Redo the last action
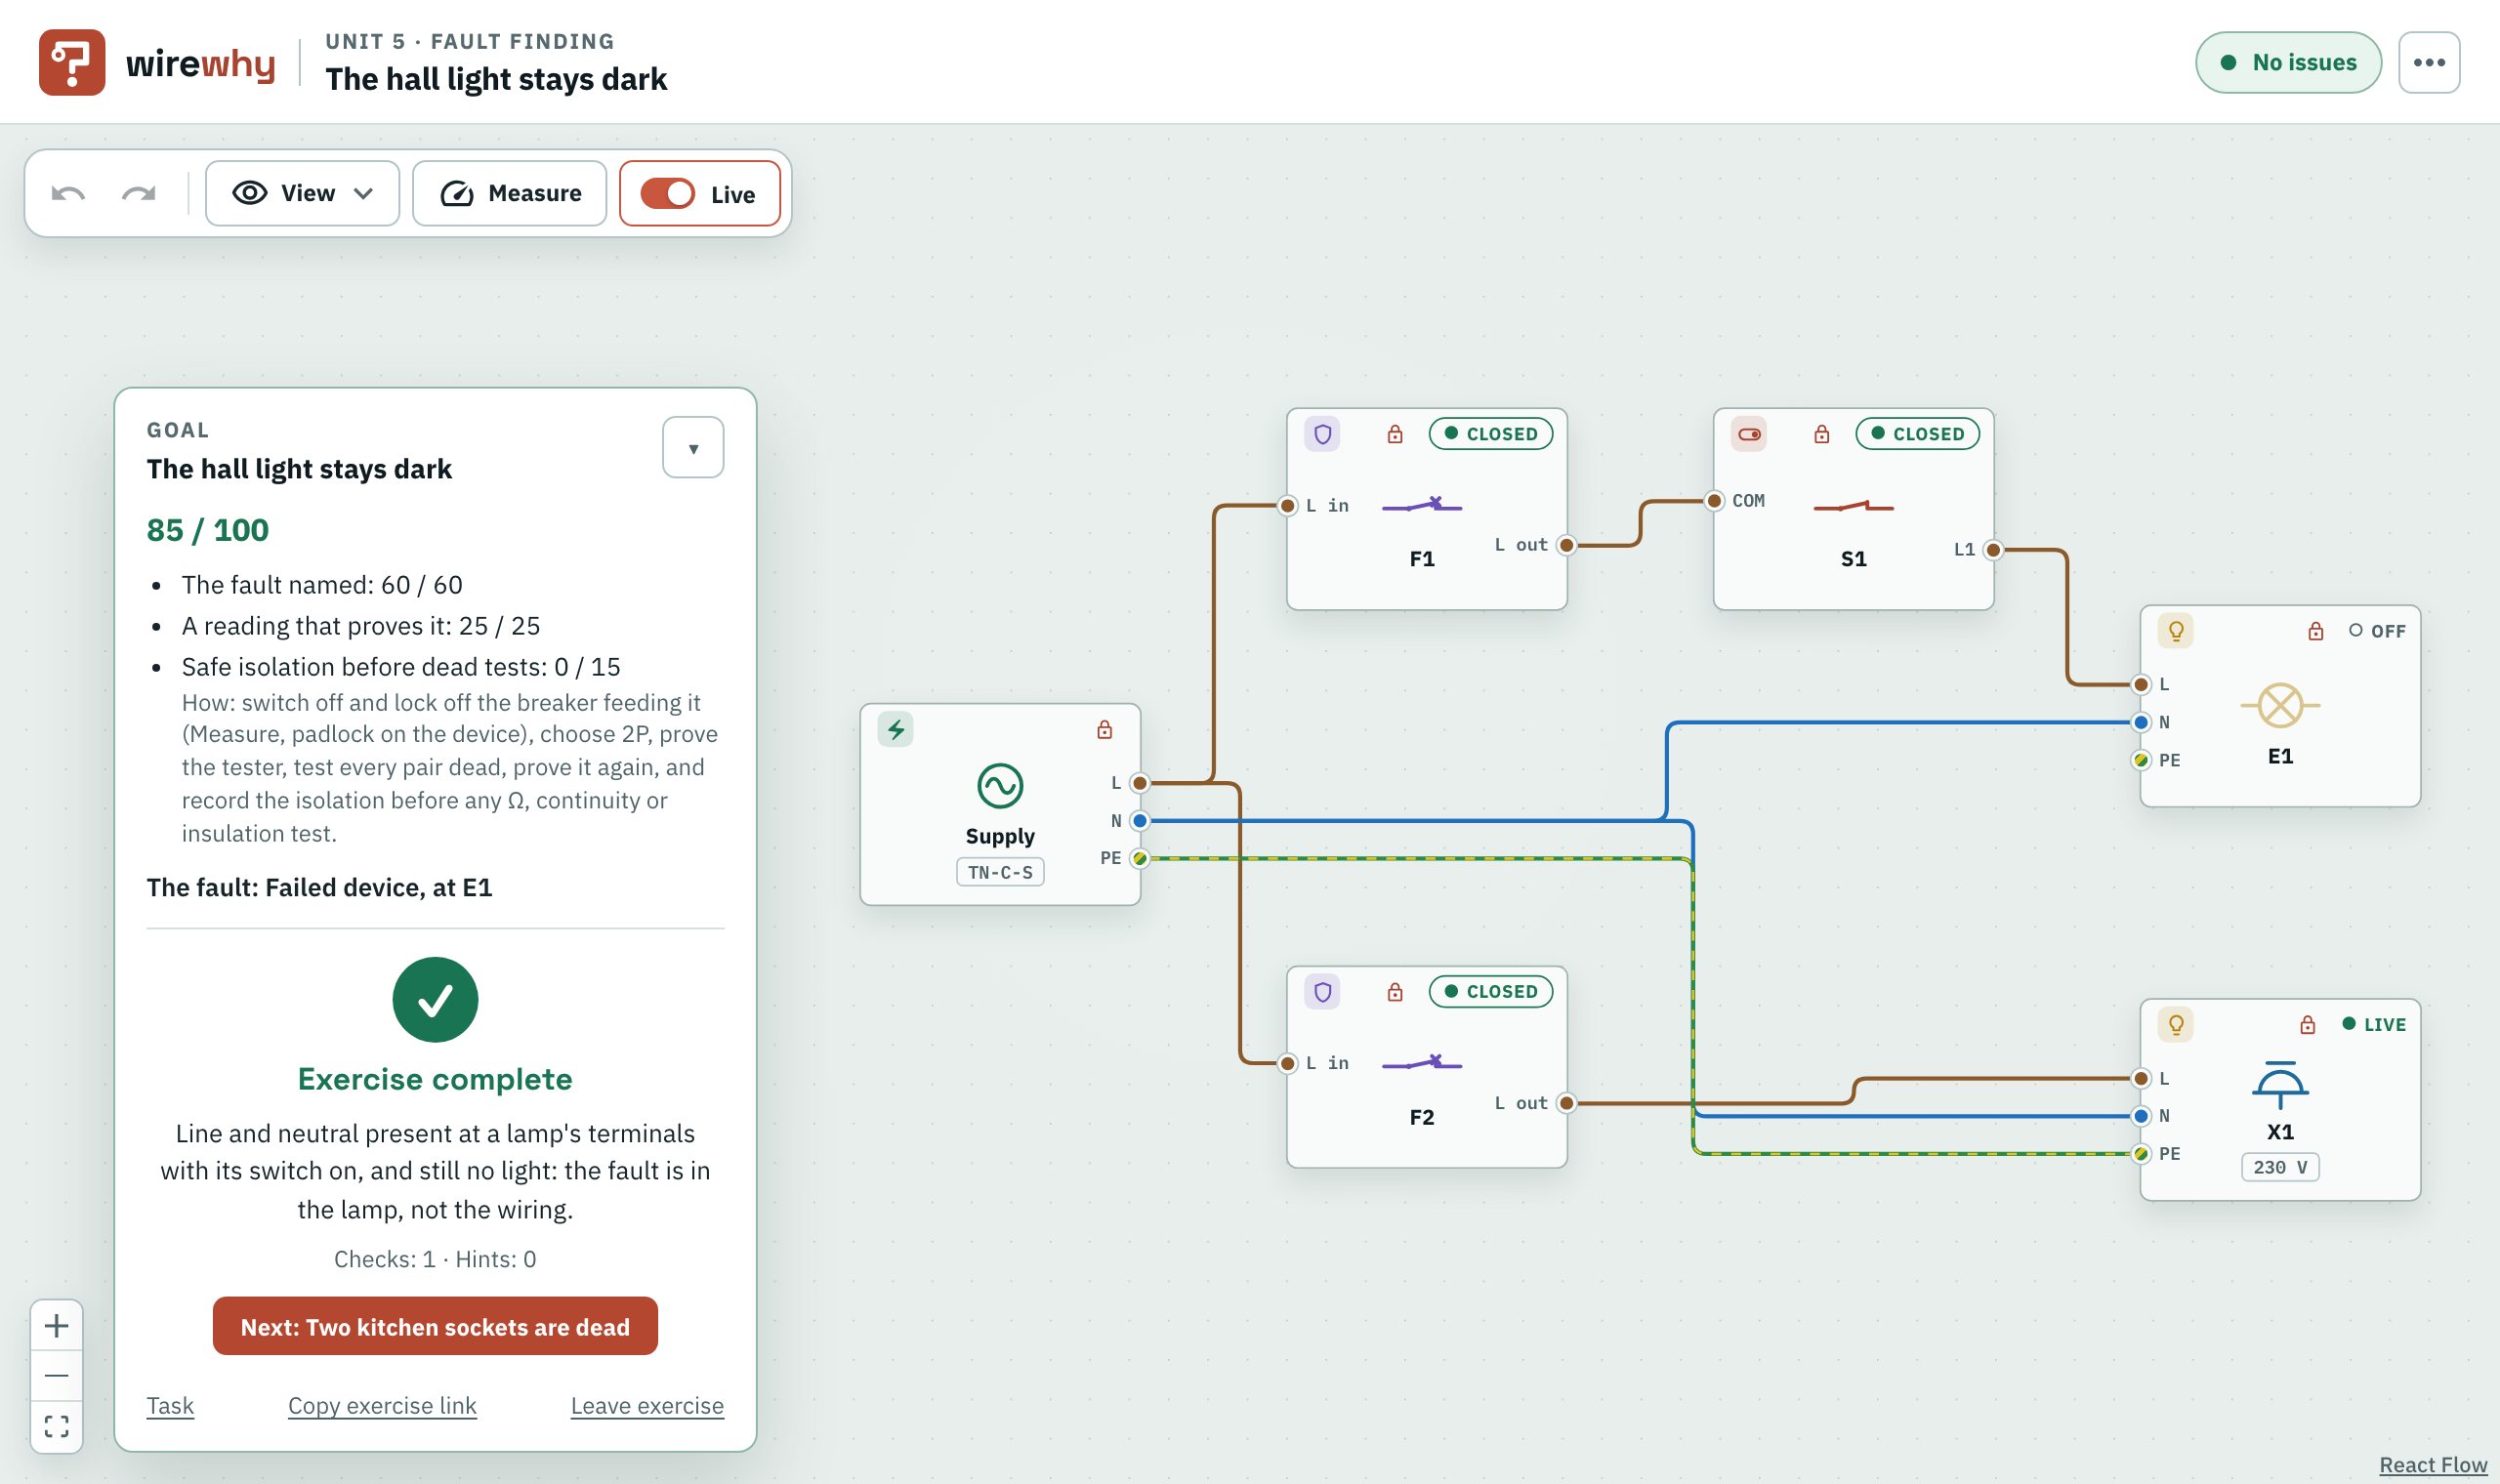The width and height of the screenshot is (2500, 1484). coord(139,193)
